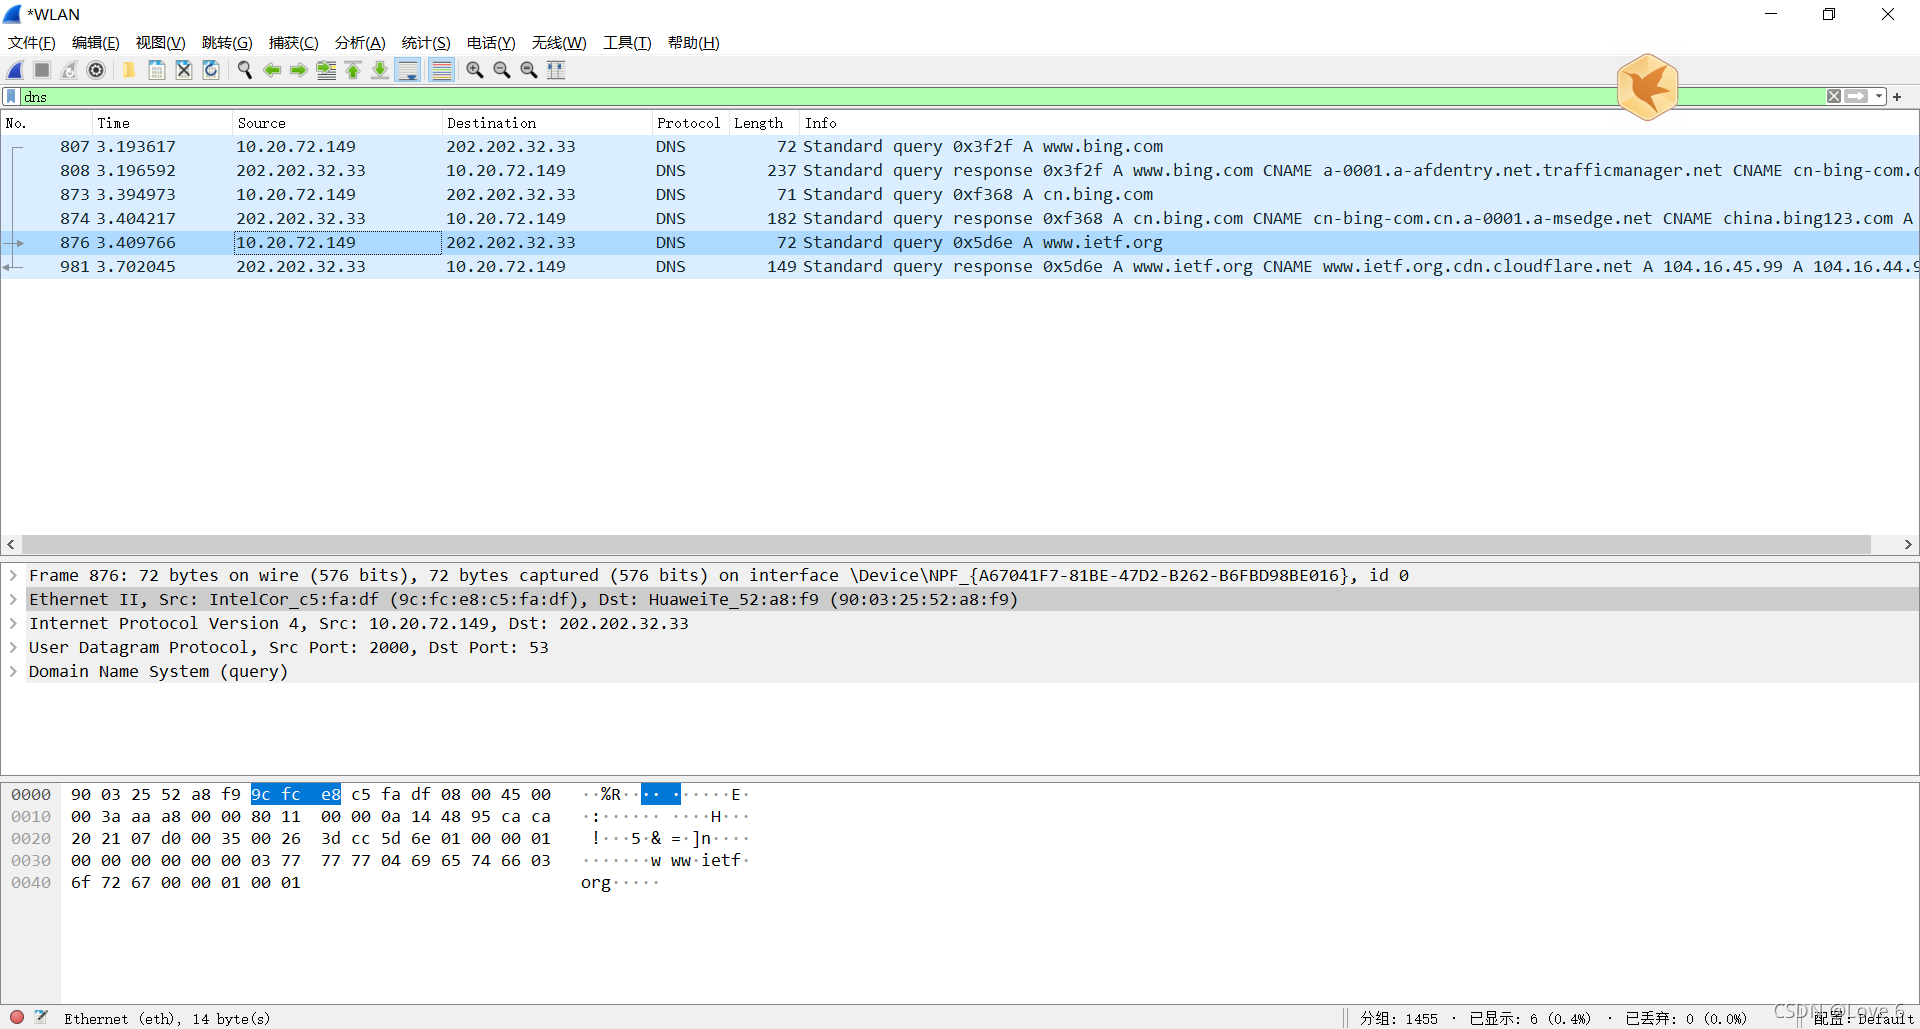Select packet 873 query cn.bing.com
Image resolution: width=1920 pixels, height=1029 pixels.
[960, 194]
